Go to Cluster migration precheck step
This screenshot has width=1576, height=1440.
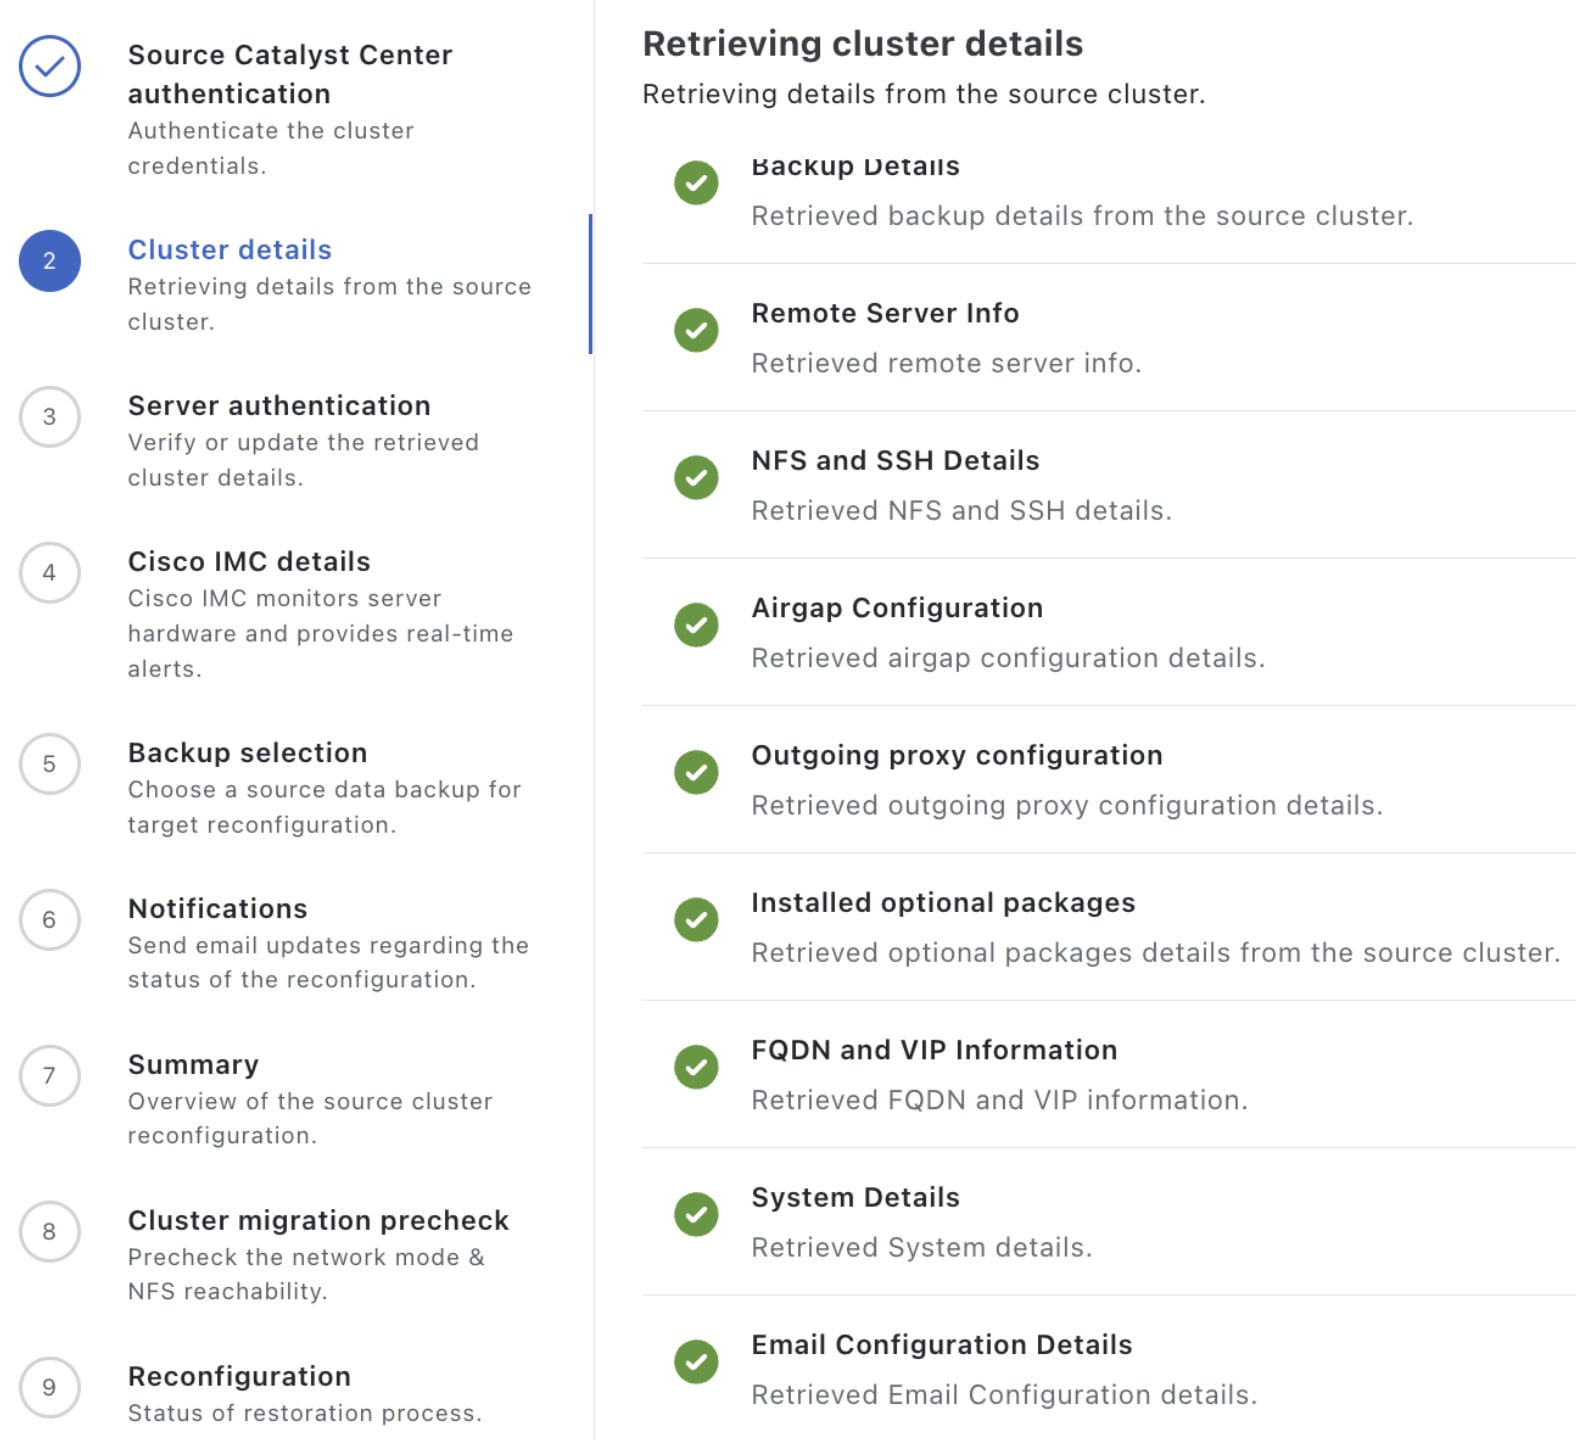50,1231
